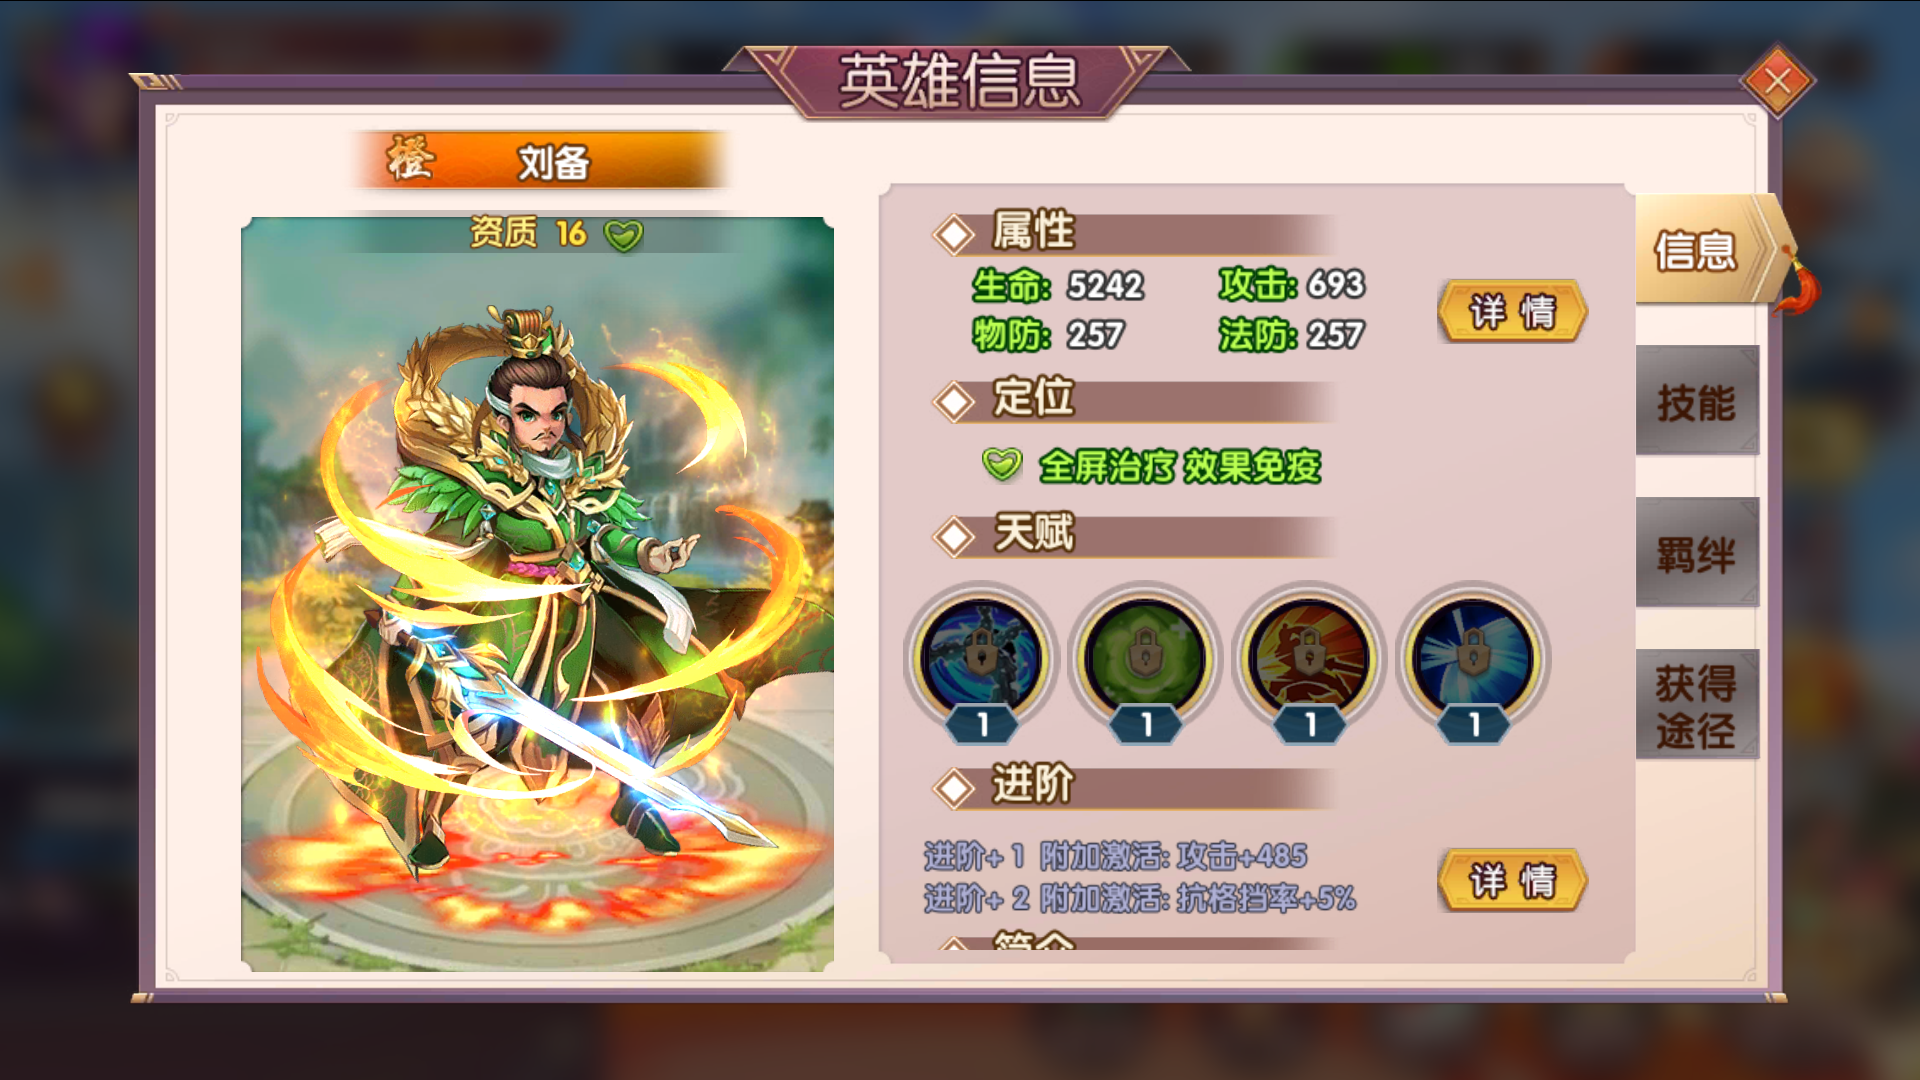Image resolution: width=1920 pixels, height=1080 pixels.
Task: Click the diamond marker beside 天赋 header
Action: (954, 537)
